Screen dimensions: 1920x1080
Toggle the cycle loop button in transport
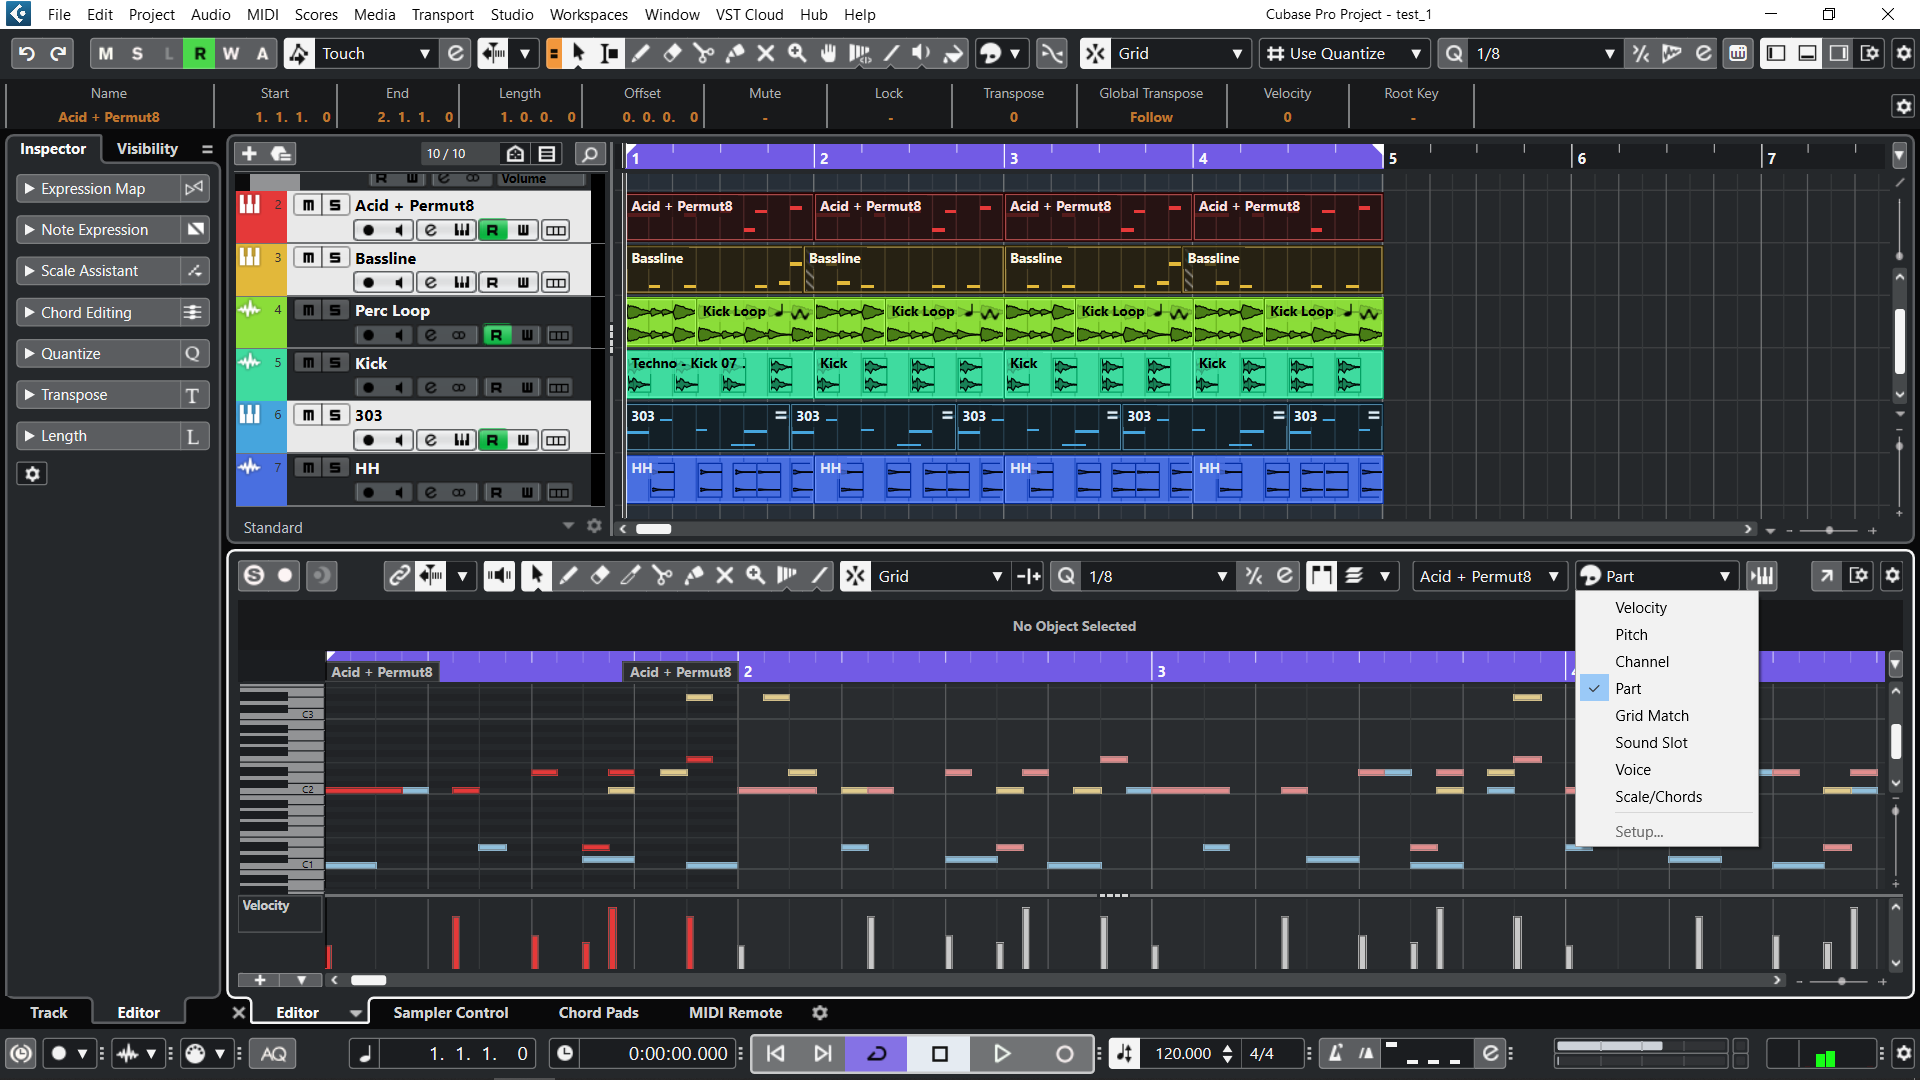[x=877, y=1054]
